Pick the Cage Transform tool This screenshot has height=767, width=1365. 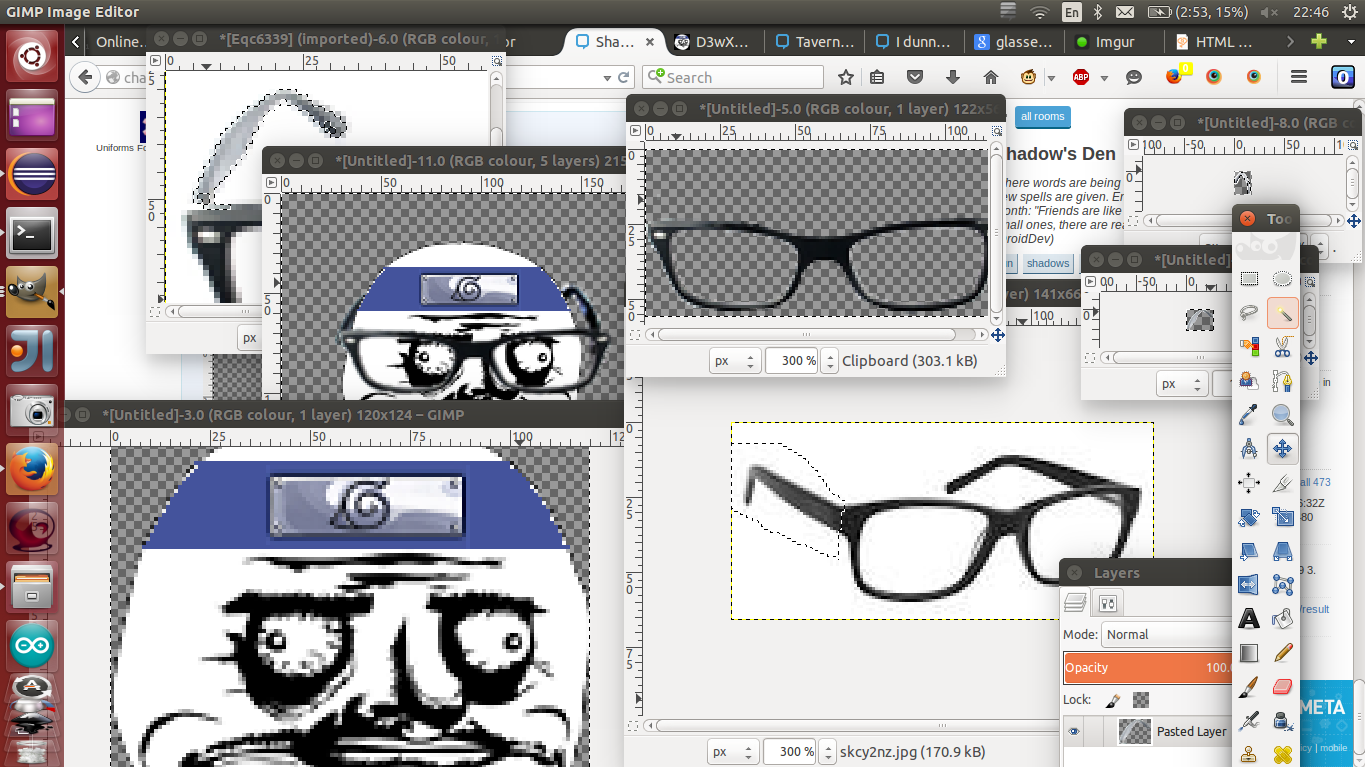point(1282,585)
